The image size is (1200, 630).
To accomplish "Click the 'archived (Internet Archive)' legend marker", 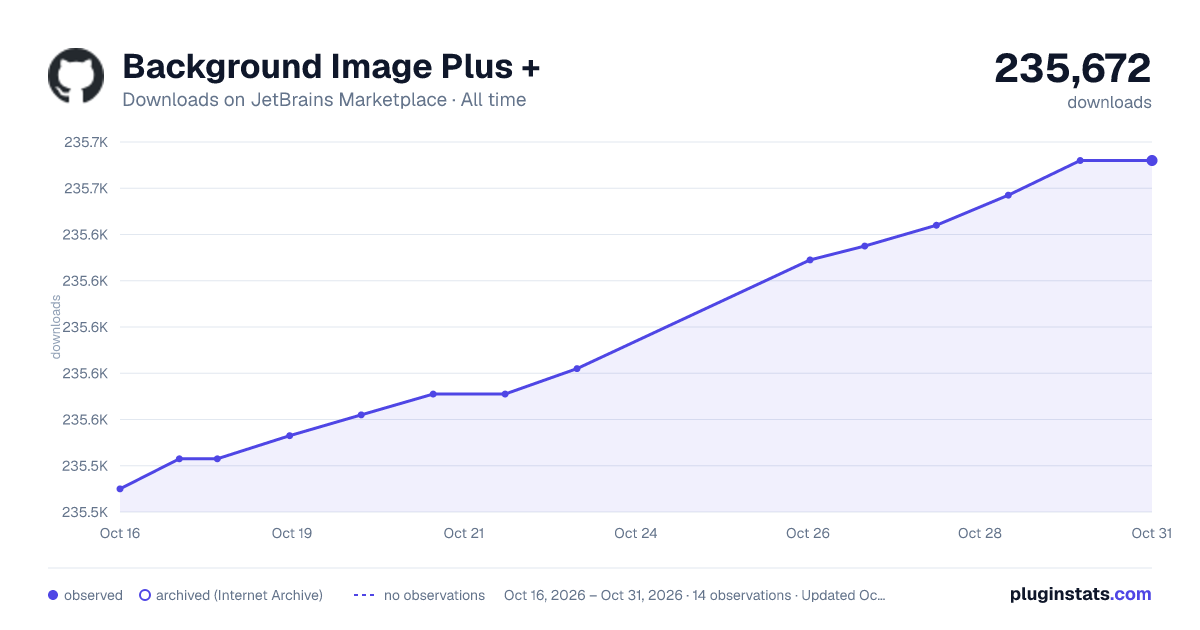I will point(144,595).
